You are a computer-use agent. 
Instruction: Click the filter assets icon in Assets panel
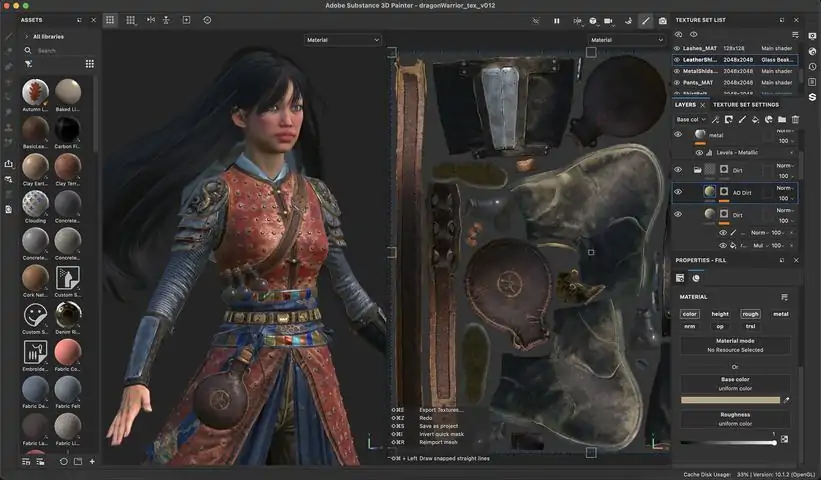(28, 64)
